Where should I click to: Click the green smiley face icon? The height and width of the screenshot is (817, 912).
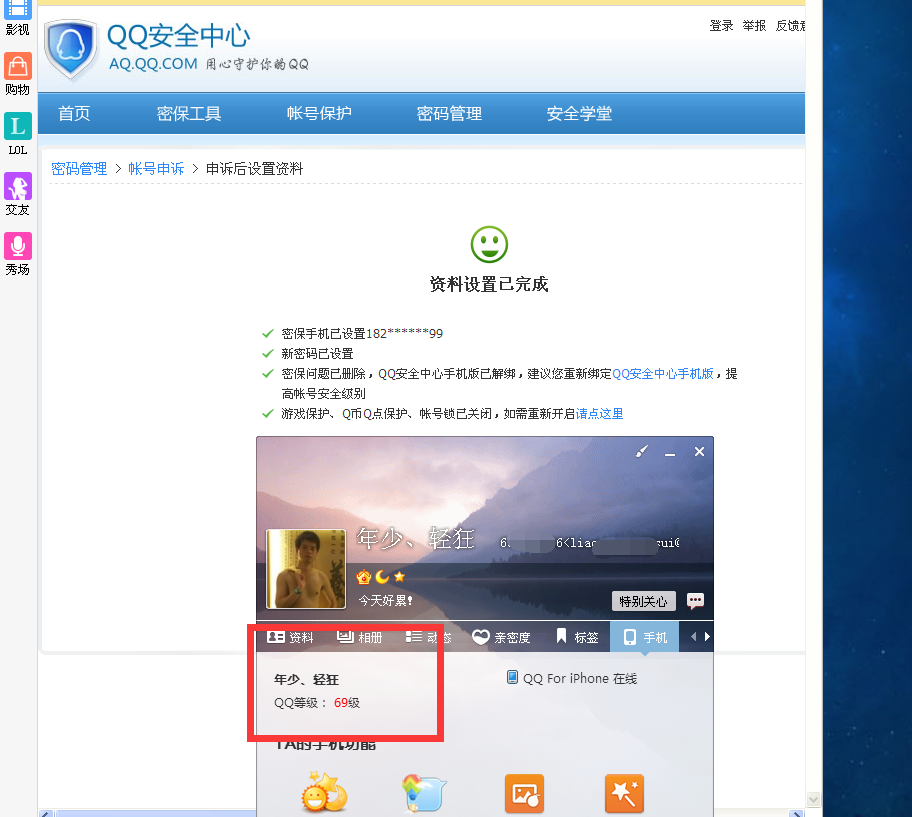click(x=489, y=245)
